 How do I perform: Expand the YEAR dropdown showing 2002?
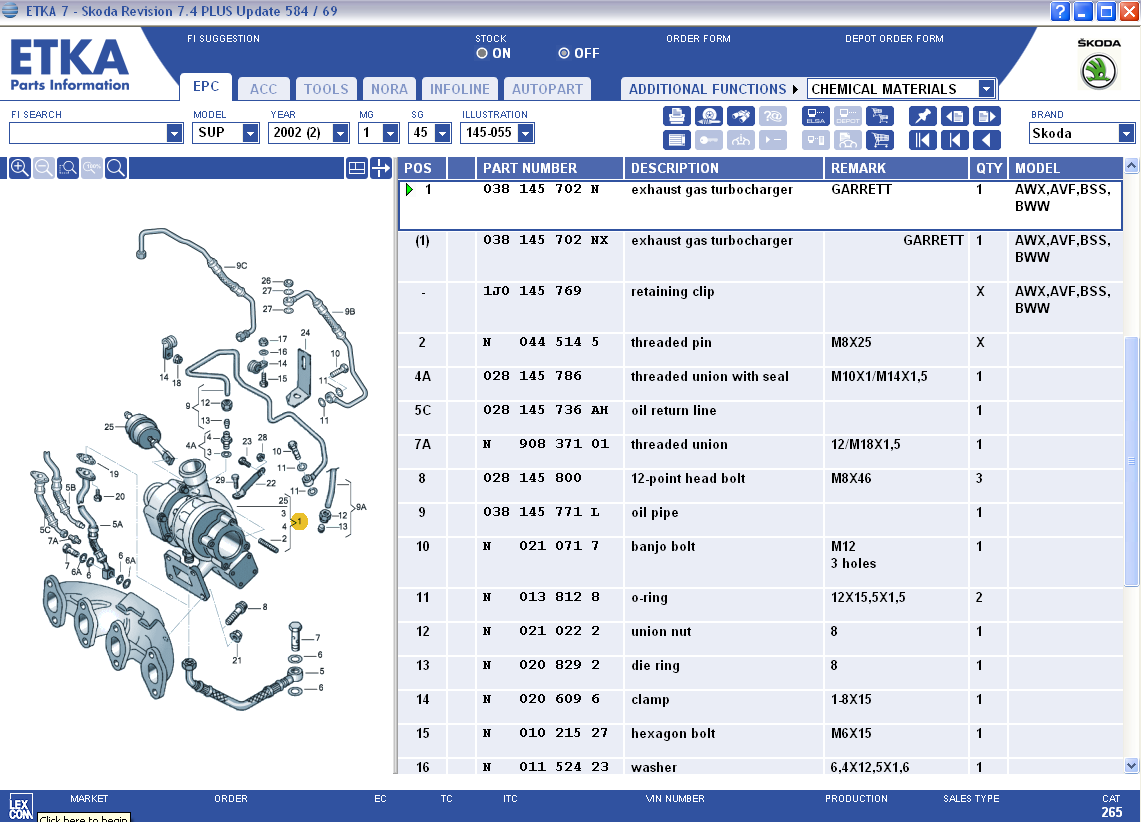pyautogui.click(x=340, y=133)
